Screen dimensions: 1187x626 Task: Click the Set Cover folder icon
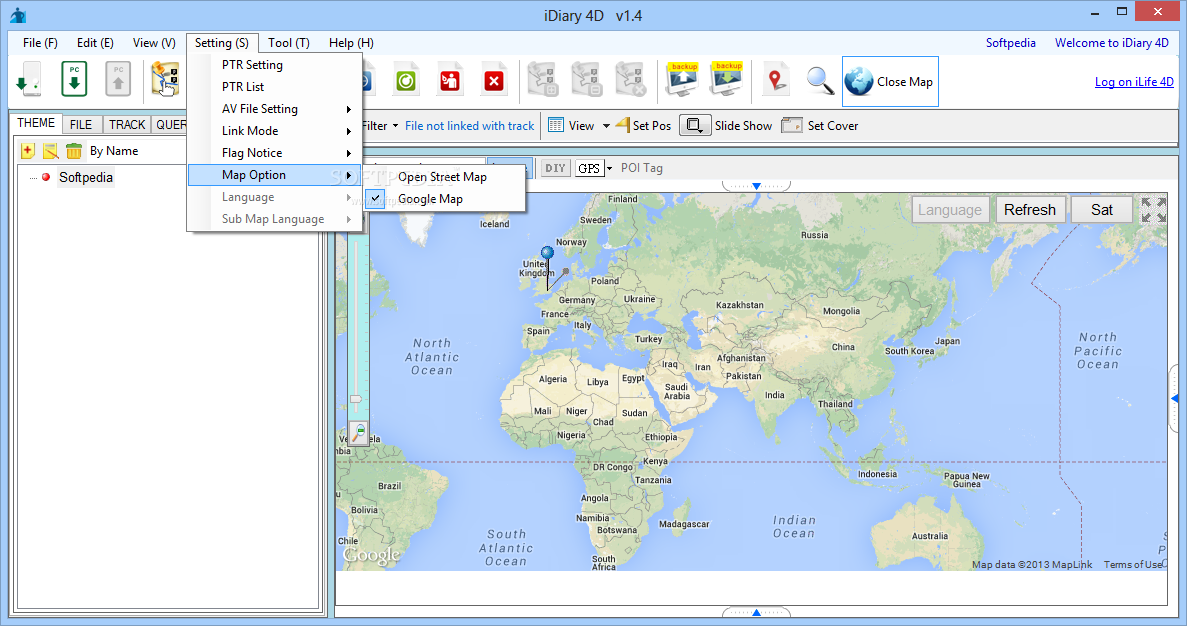pos(792,125)
